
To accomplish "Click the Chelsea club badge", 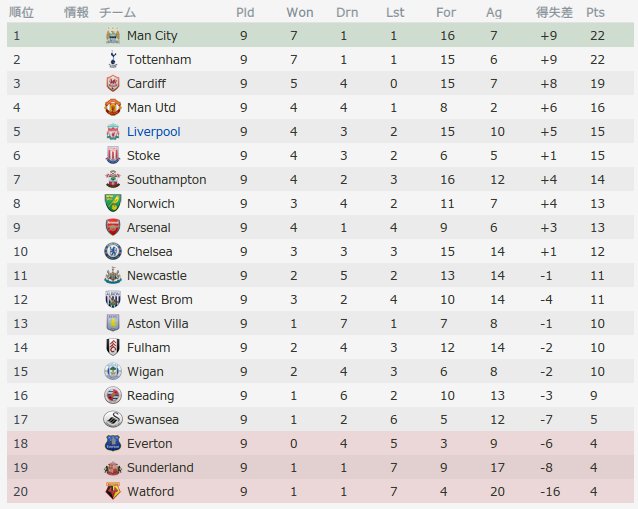I will (x=113, y=251).
